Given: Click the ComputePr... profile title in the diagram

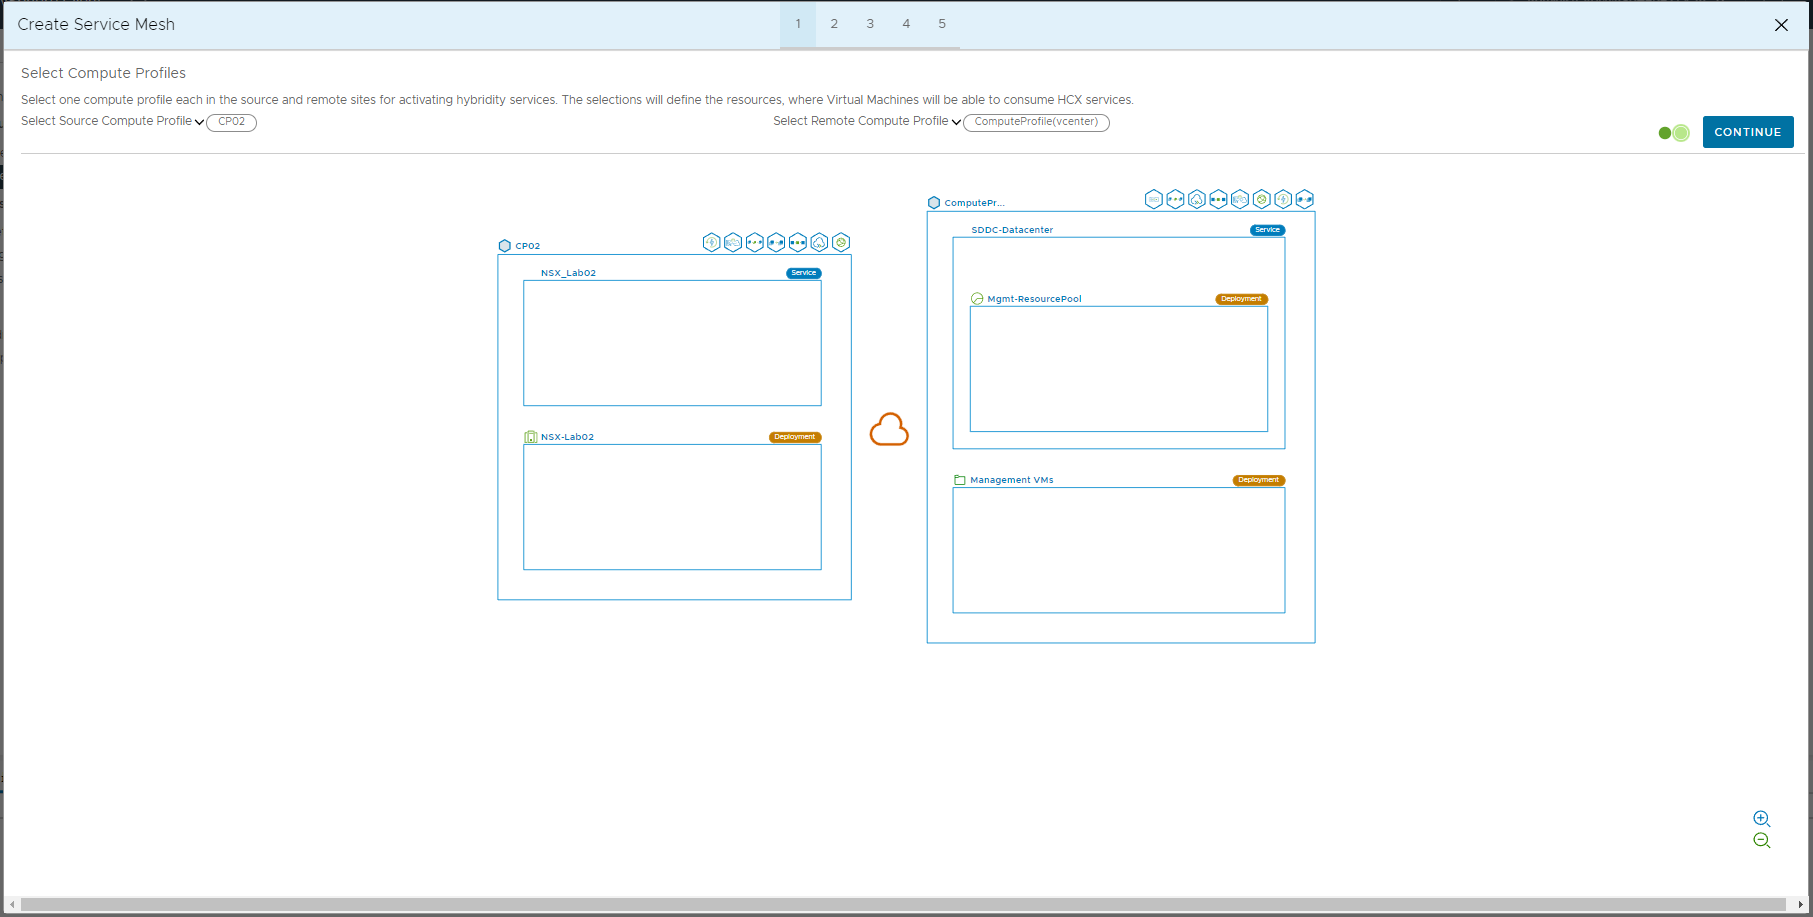Looking at the screenshot, I should coord(974,203).
